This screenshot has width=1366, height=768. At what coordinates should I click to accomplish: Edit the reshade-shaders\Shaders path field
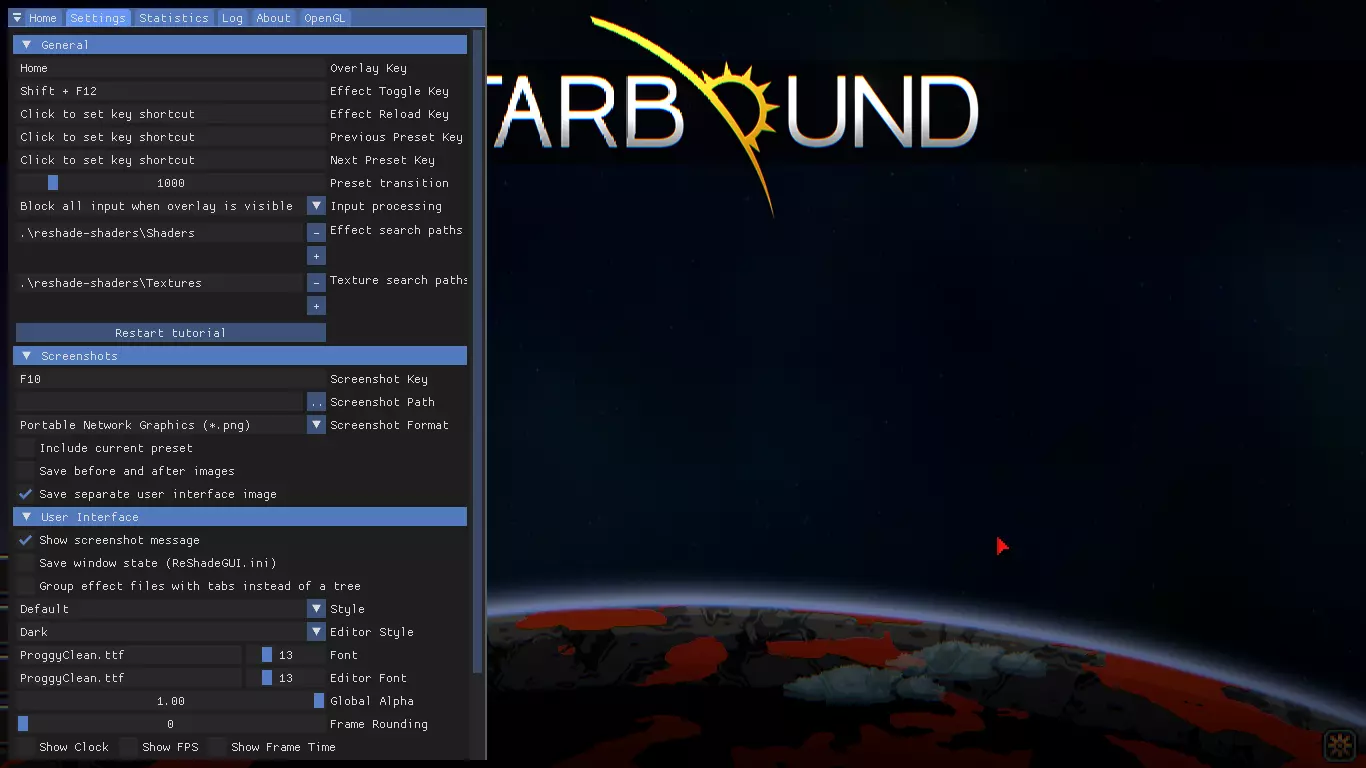coord(159,233)
